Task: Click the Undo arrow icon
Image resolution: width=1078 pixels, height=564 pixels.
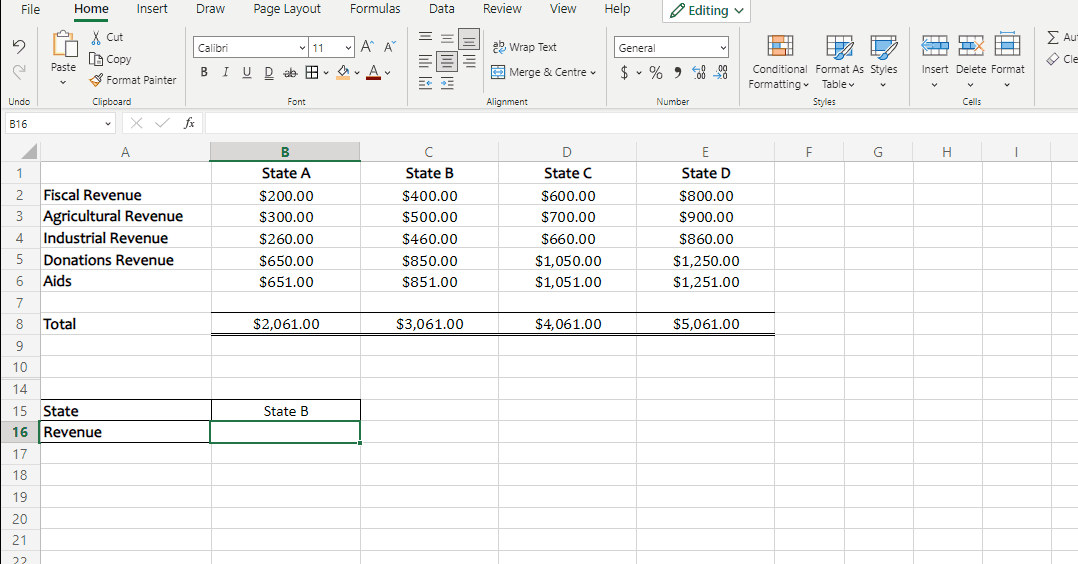Action: point(19,46)
